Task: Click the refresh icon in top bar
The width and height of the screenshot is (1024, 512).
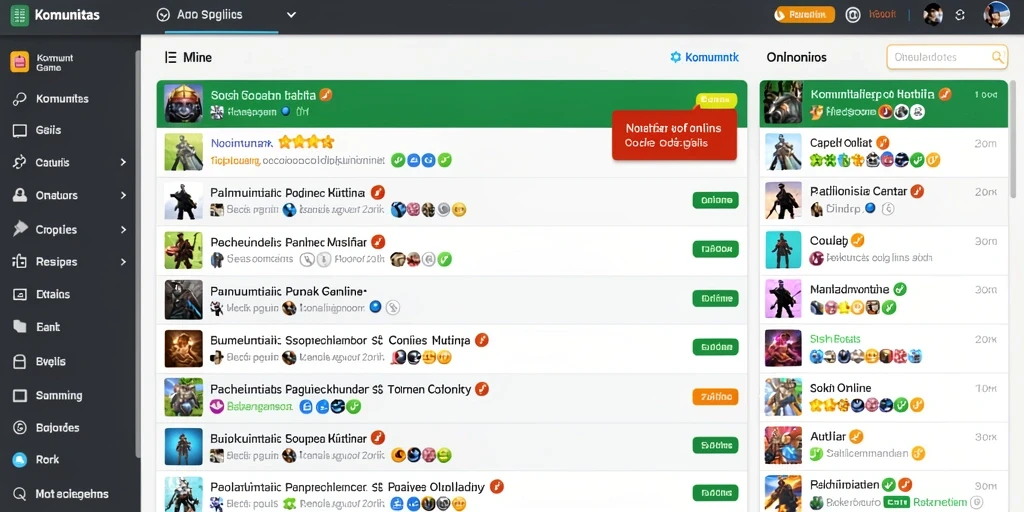Action: (x=959, y=14)
